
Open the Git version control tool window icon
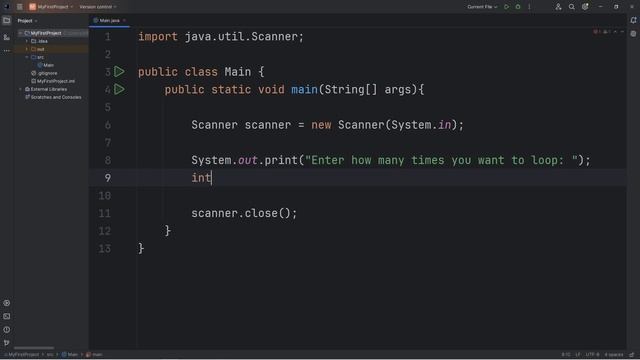tap(7, 343)
